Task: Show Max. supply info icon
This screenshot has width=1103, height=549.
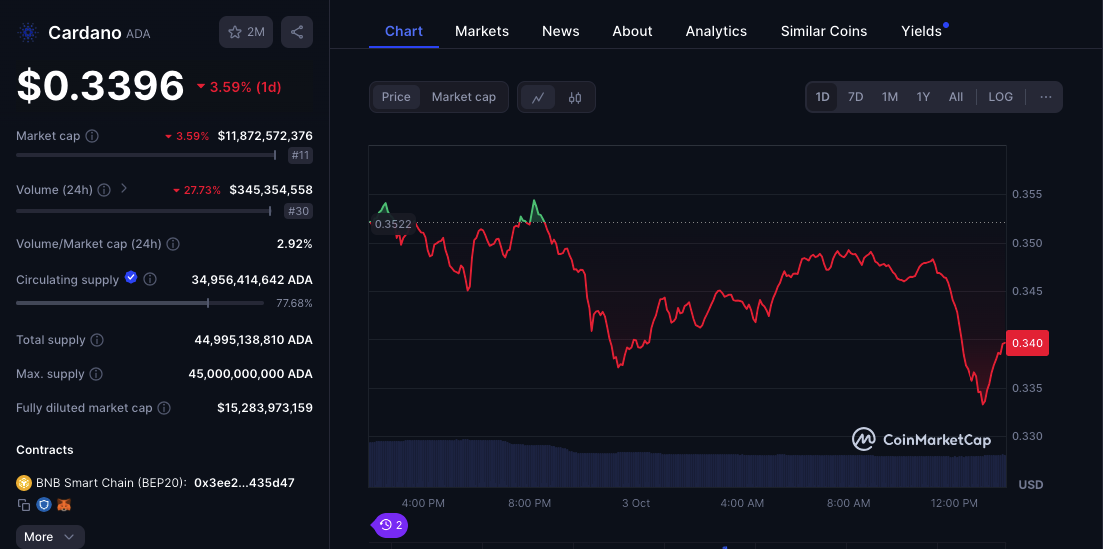Action: coord(96,374)
